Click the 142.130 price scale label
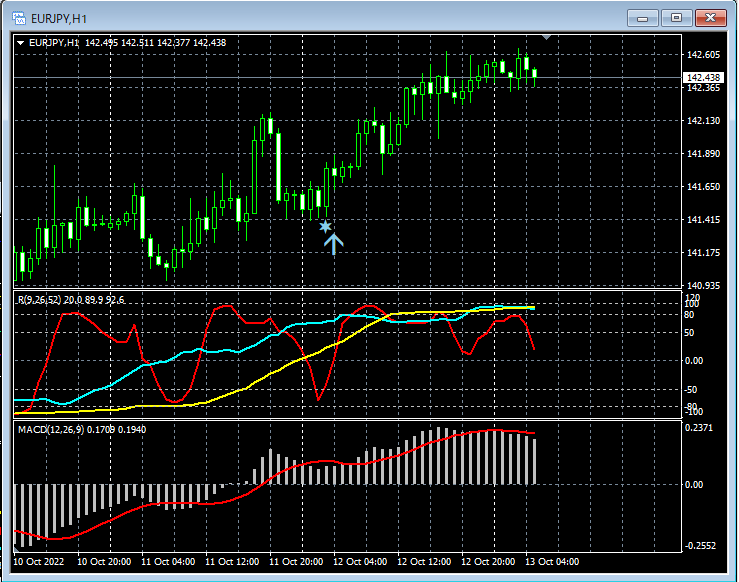 coord(703,121)
